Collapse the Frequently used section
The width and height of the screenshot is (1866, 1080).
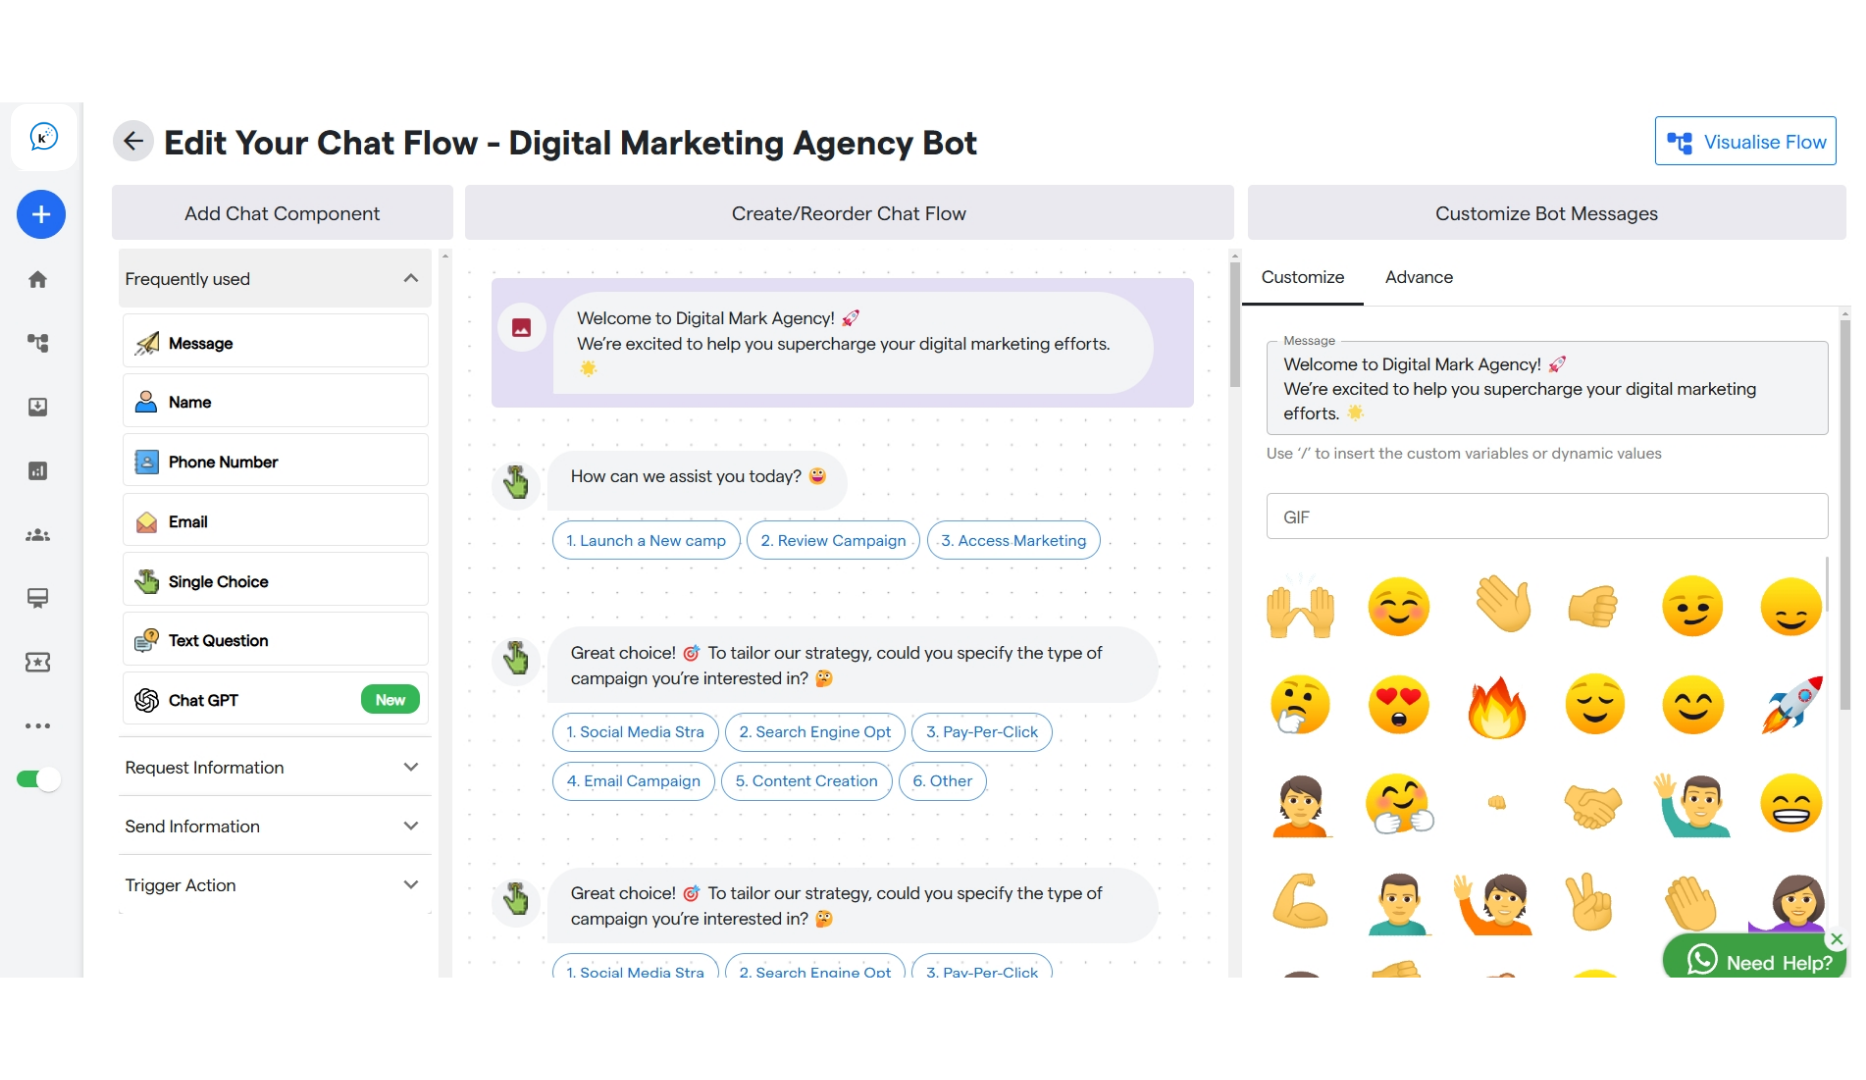coord(275,278)
